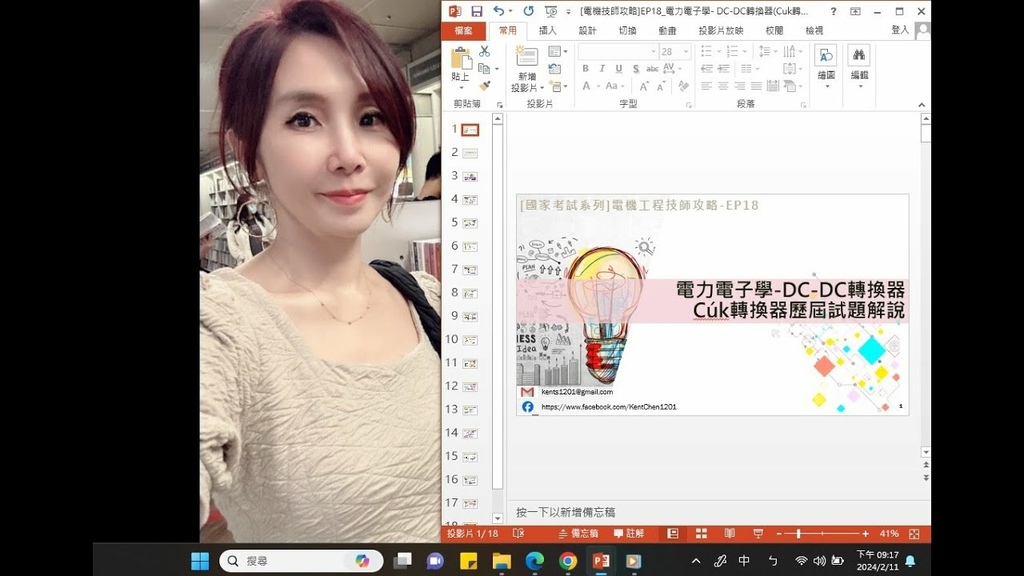Click the 備忘稿 Notes button
This screenshot has height=576, width=1024.
578,534
